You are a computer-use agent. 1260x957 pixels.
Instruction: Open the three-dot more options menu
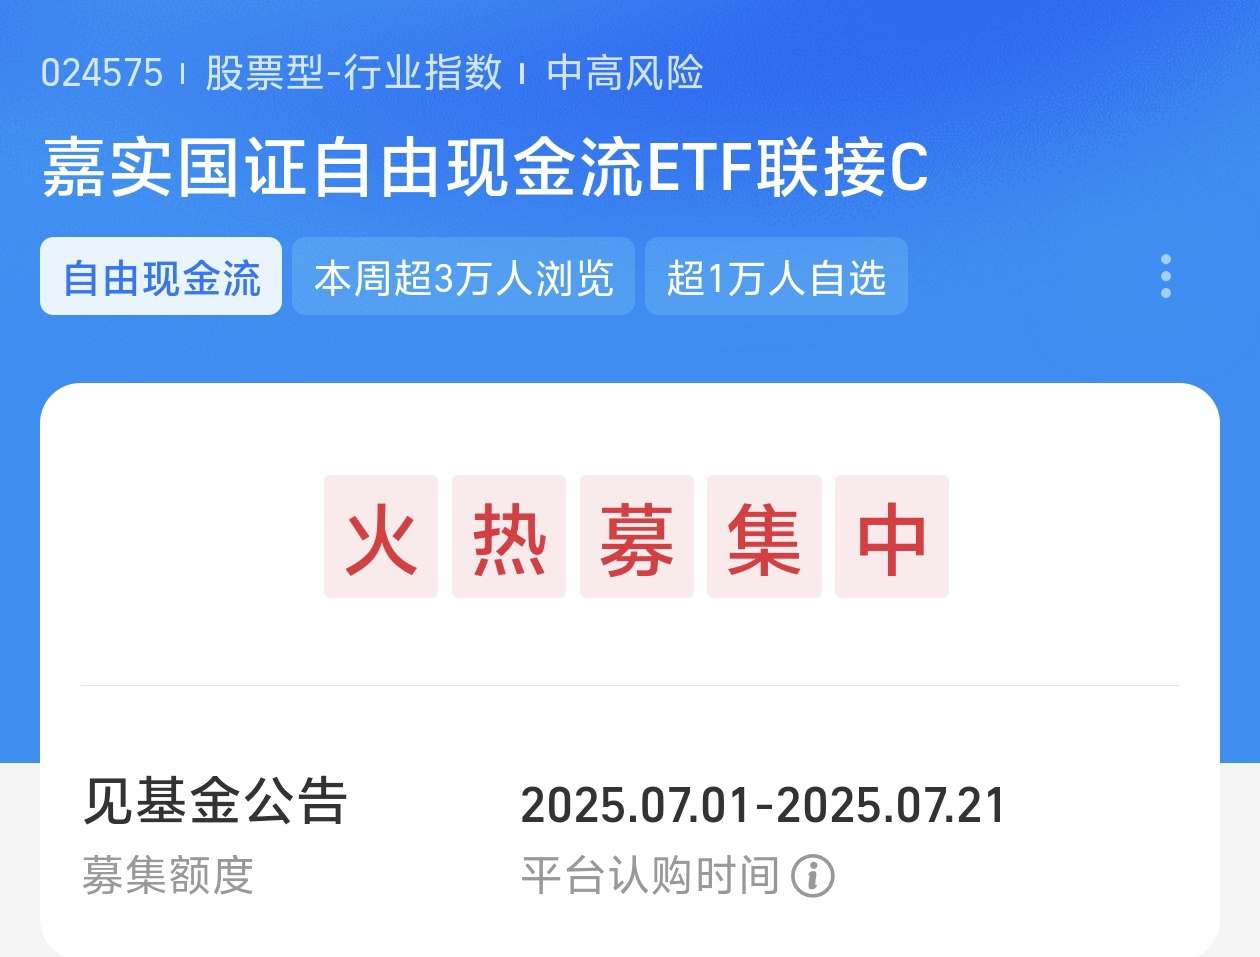click(1166, 276)
